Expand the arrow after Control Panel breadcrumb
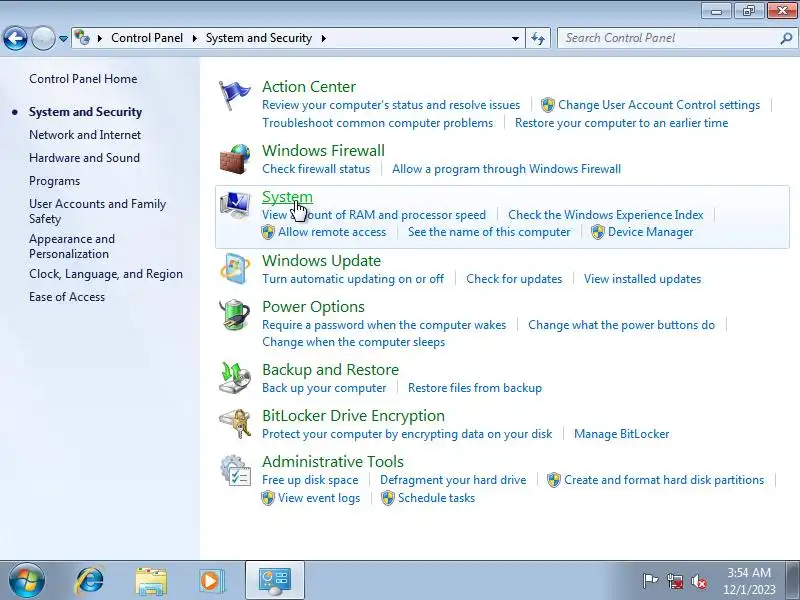This screenshot has width=800, height=600. click(194, 38)
